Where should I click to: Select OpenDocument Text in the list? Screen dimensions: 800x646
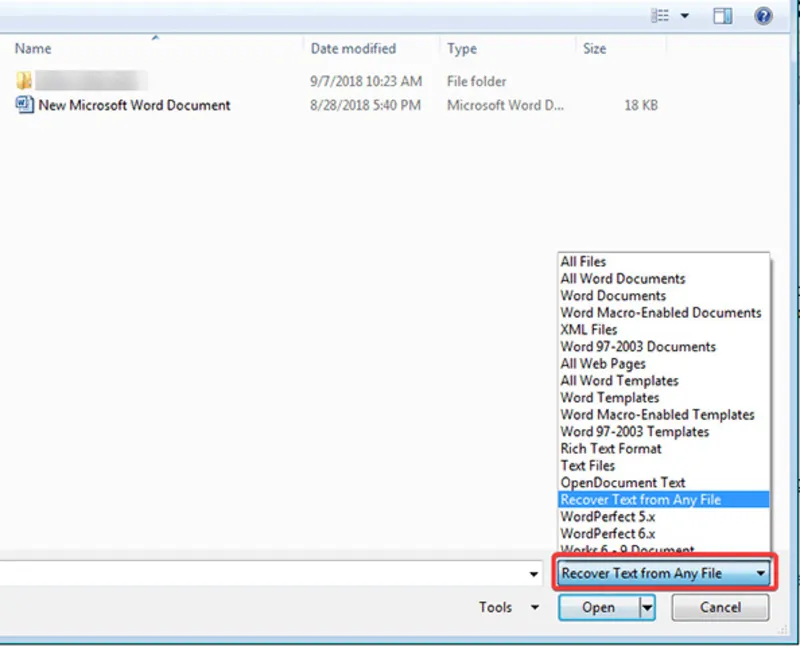click(x=622, y=483)
